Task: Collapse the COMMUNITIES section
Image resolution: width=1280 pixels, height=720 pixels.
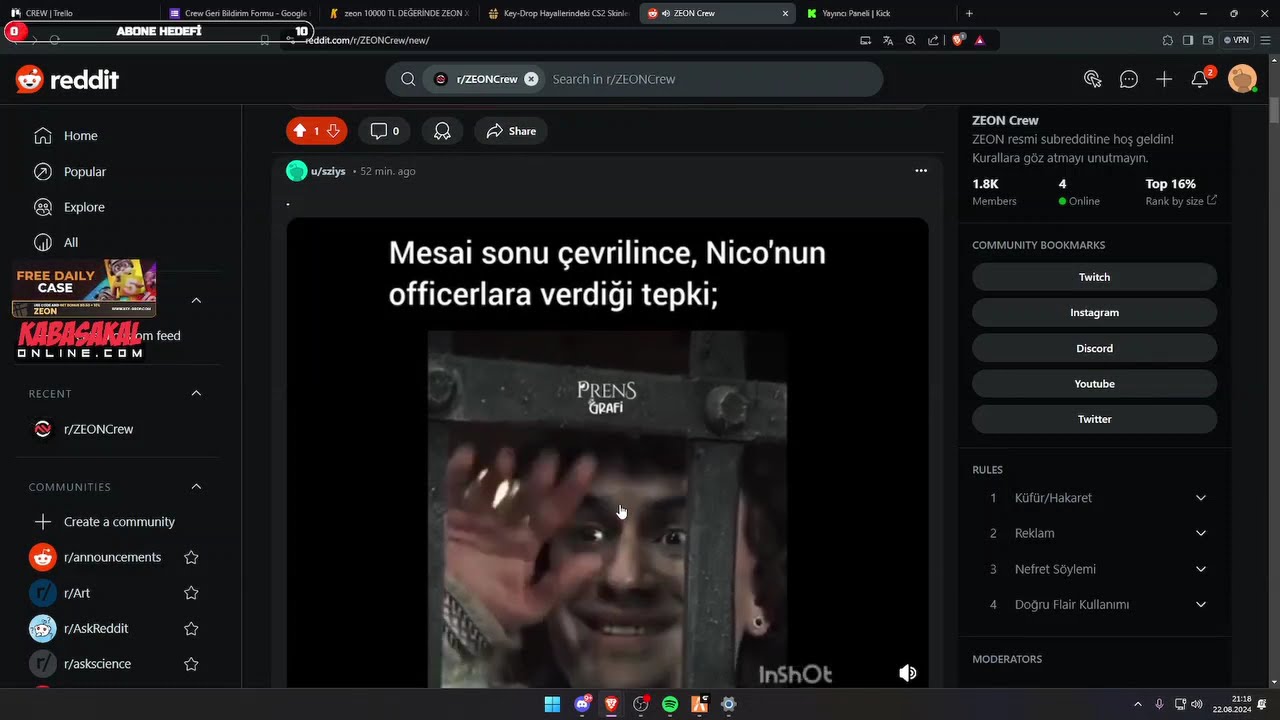Action: point(196,487)
